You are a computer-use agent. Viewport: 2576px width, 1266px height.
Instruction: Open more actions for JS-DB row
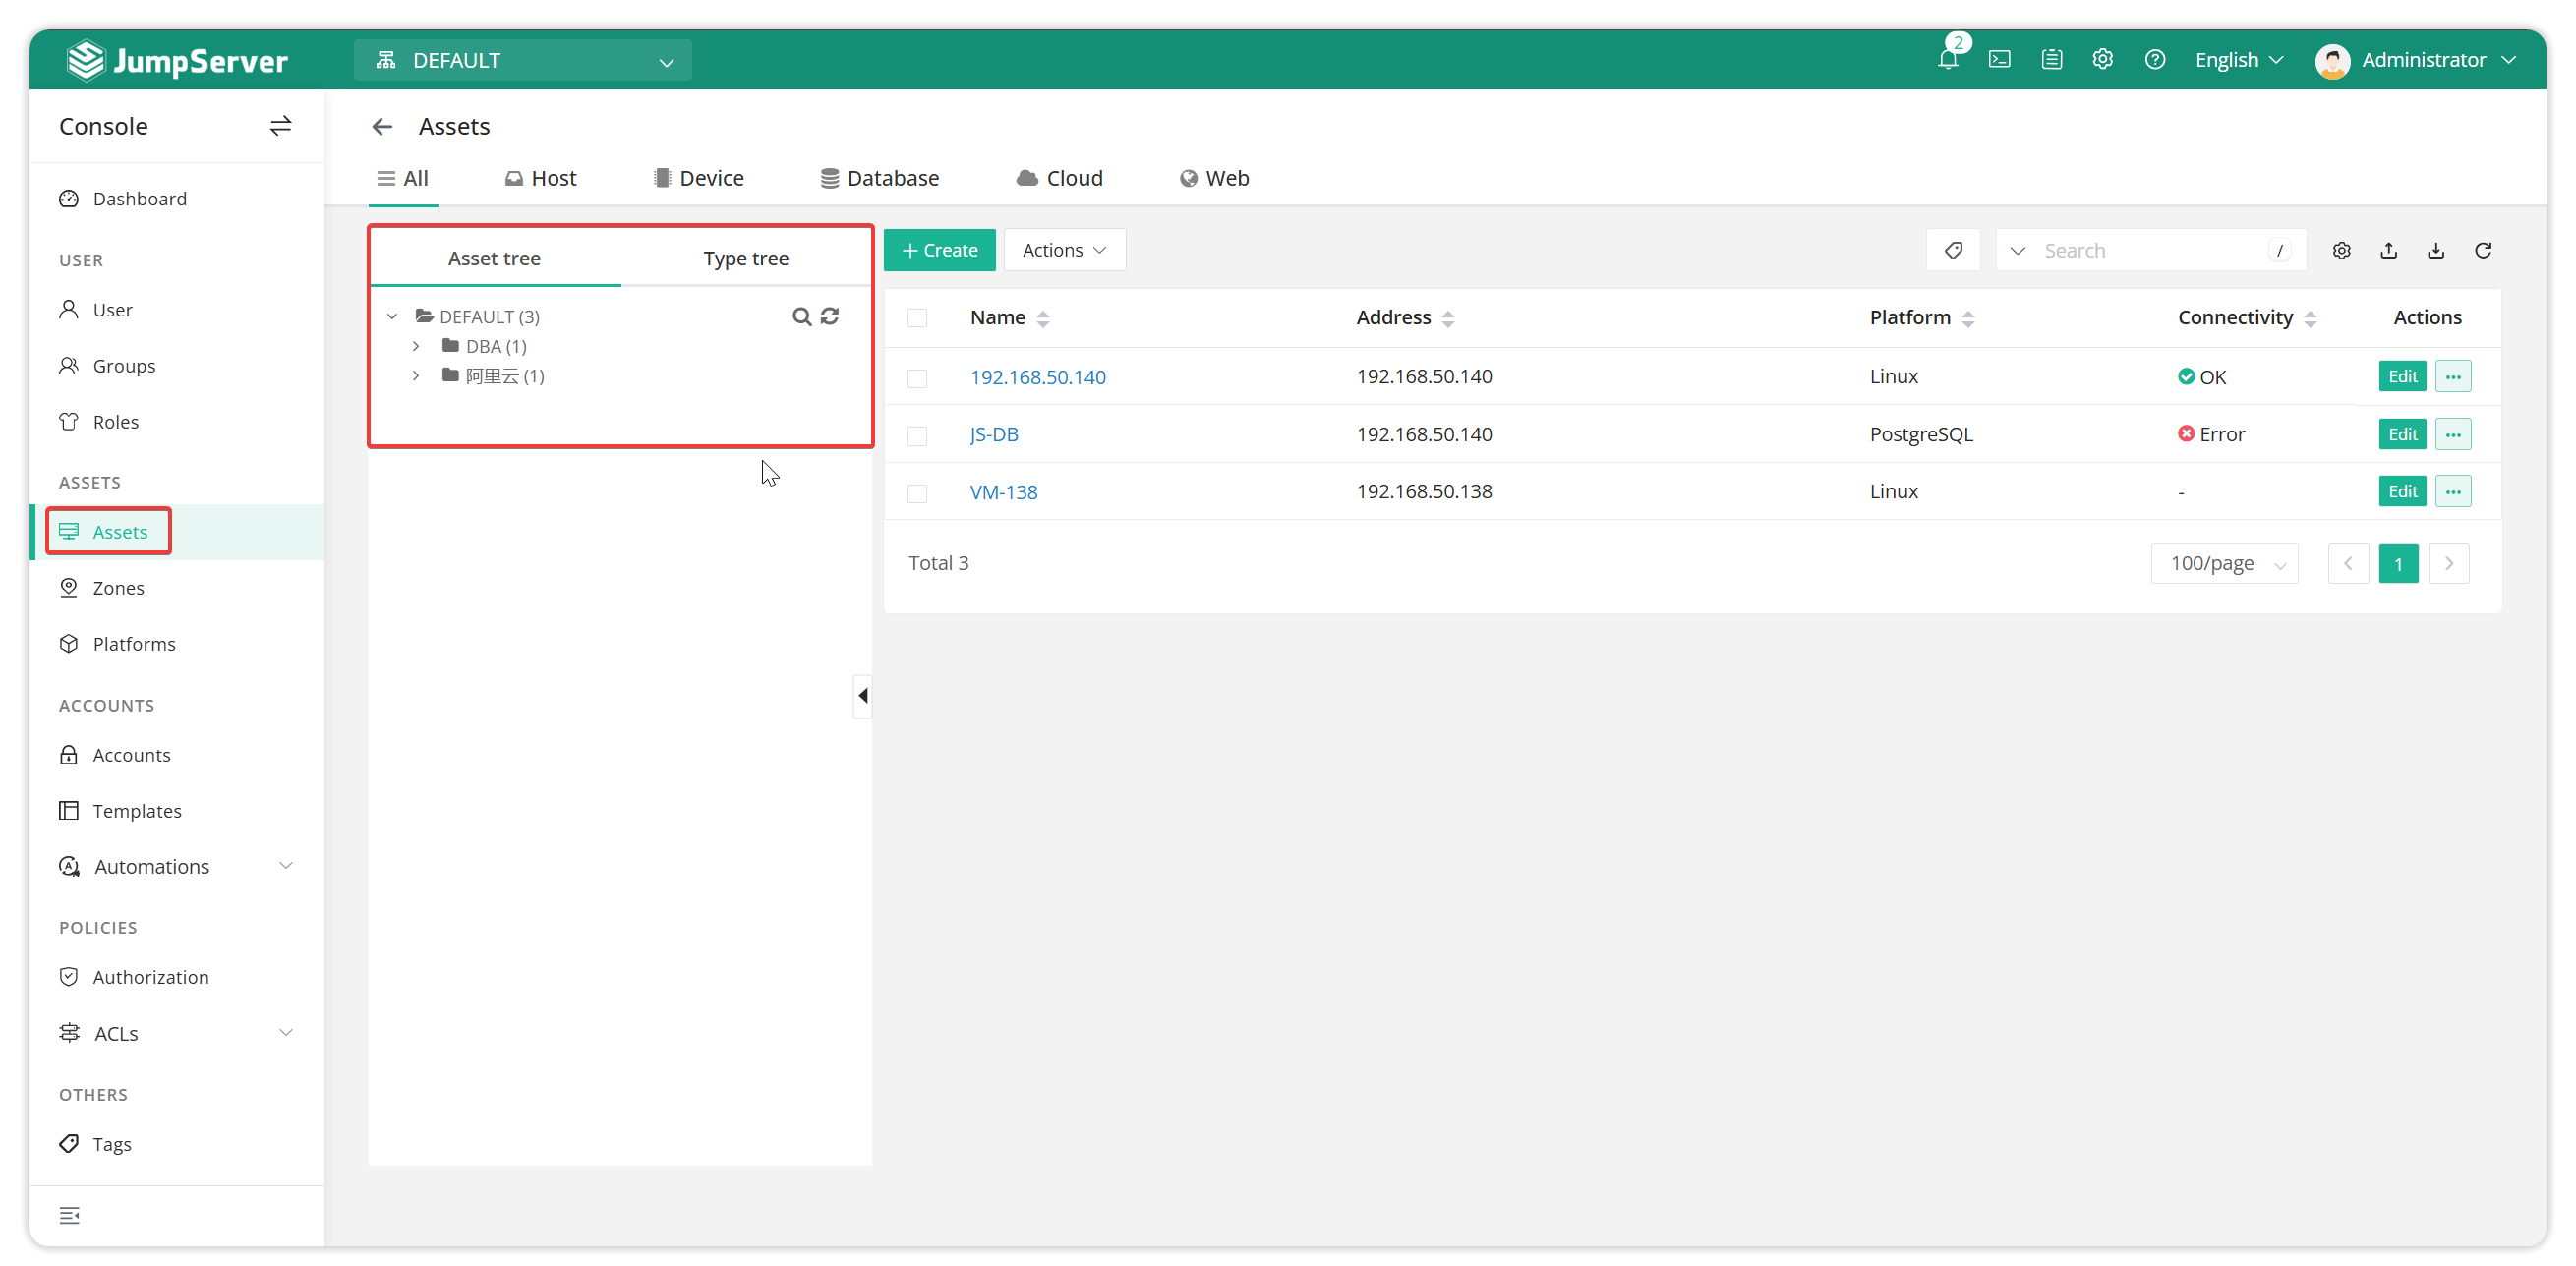(2453, 434)
